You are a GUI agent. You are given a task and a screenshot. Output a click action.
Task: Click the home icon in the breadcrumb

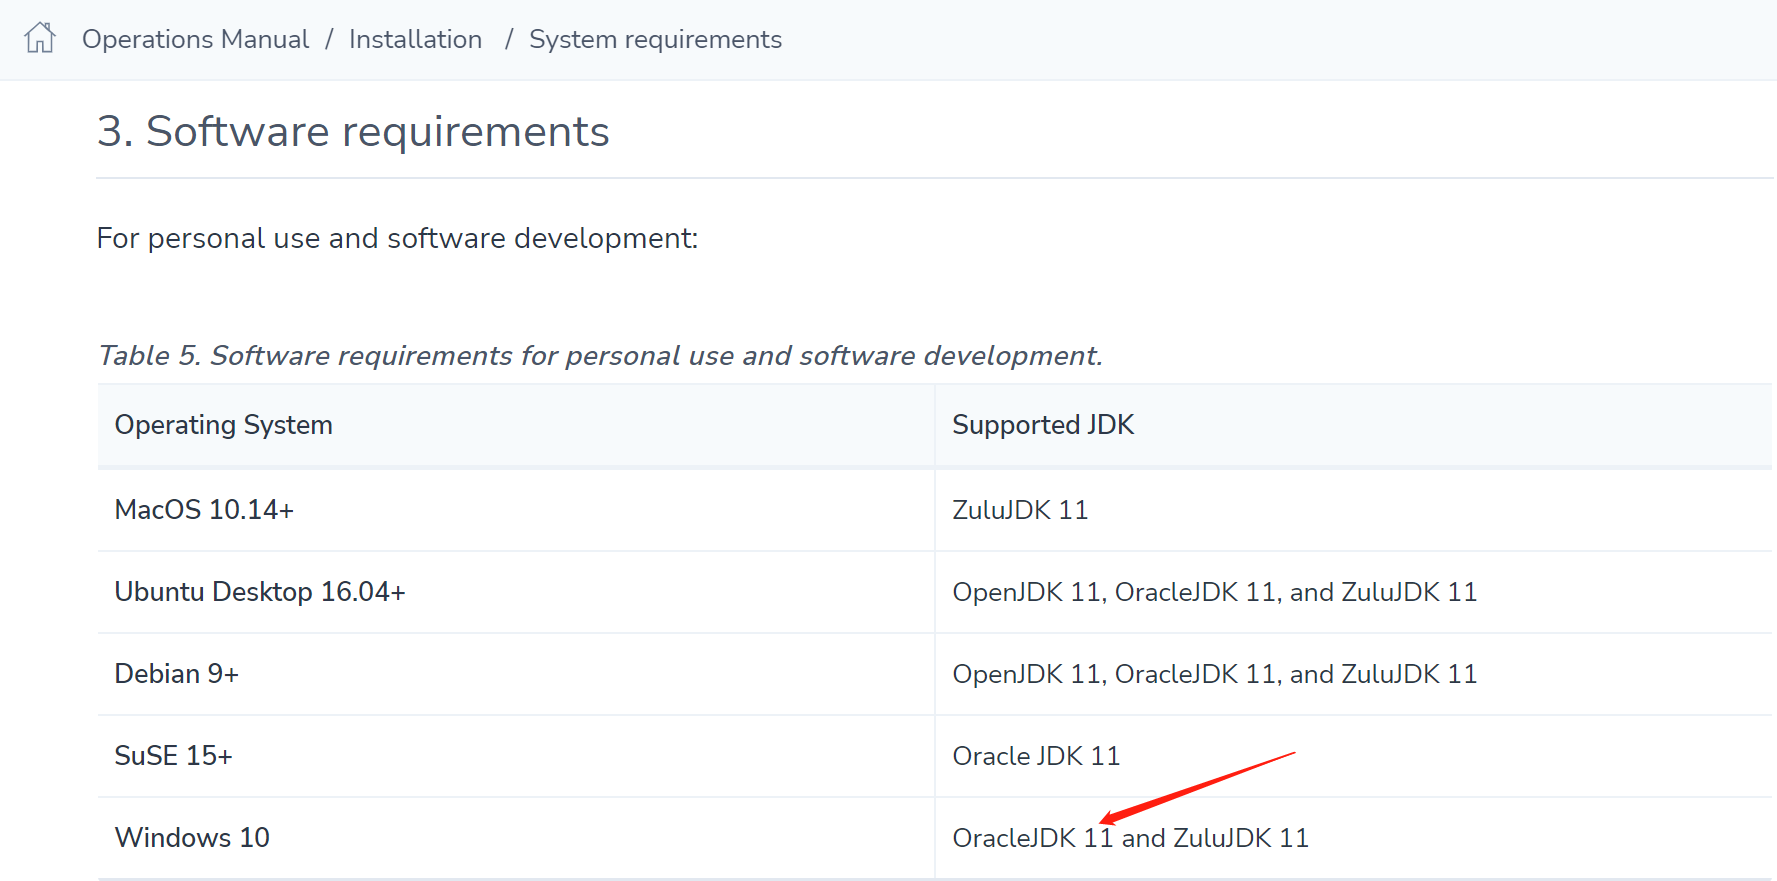pos(40,38)
